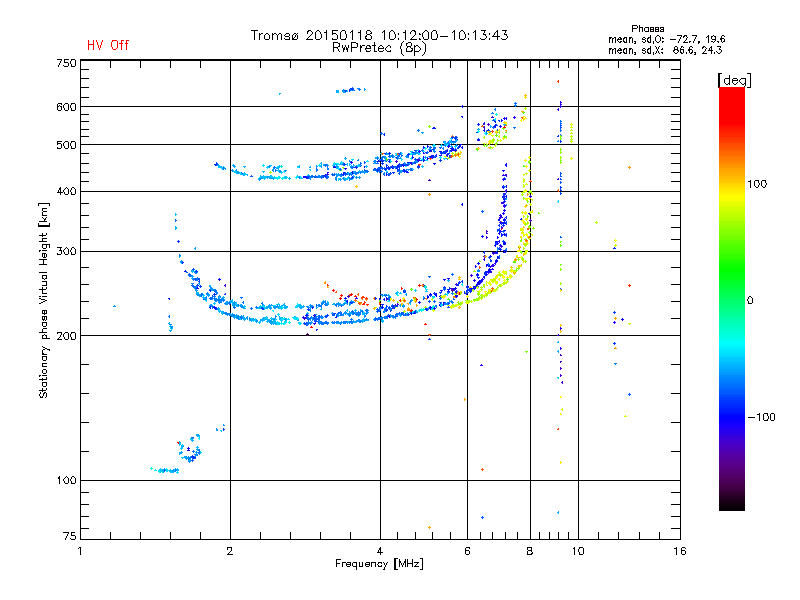Screen dimensions: 800x600
Task: Click the colorbar label '0'
Action: (750, 301)
